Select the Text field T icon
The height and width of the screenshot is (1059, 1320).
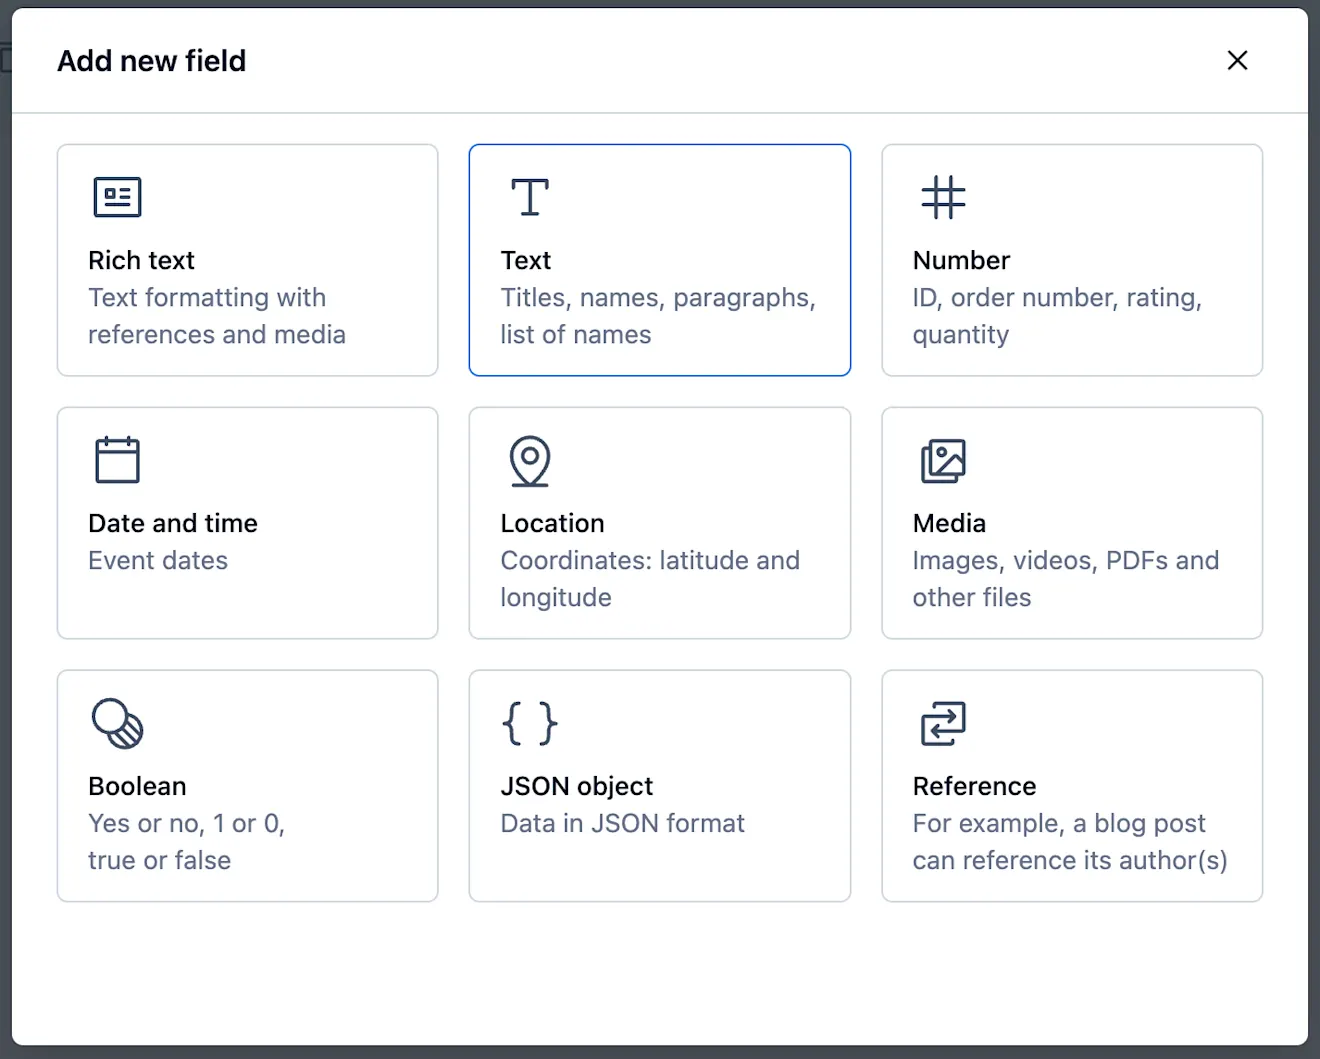pyautogui.click(x=530, y=197)
